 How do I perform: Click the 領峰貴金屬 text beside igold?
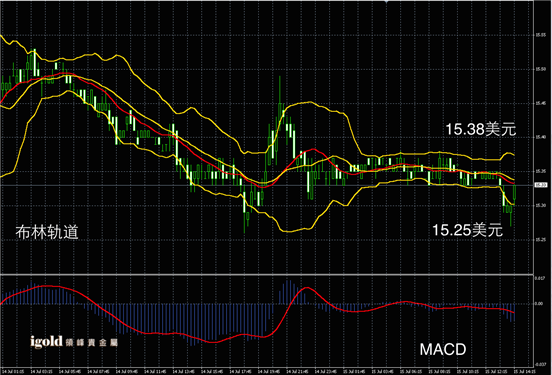[x=92, y=342]
